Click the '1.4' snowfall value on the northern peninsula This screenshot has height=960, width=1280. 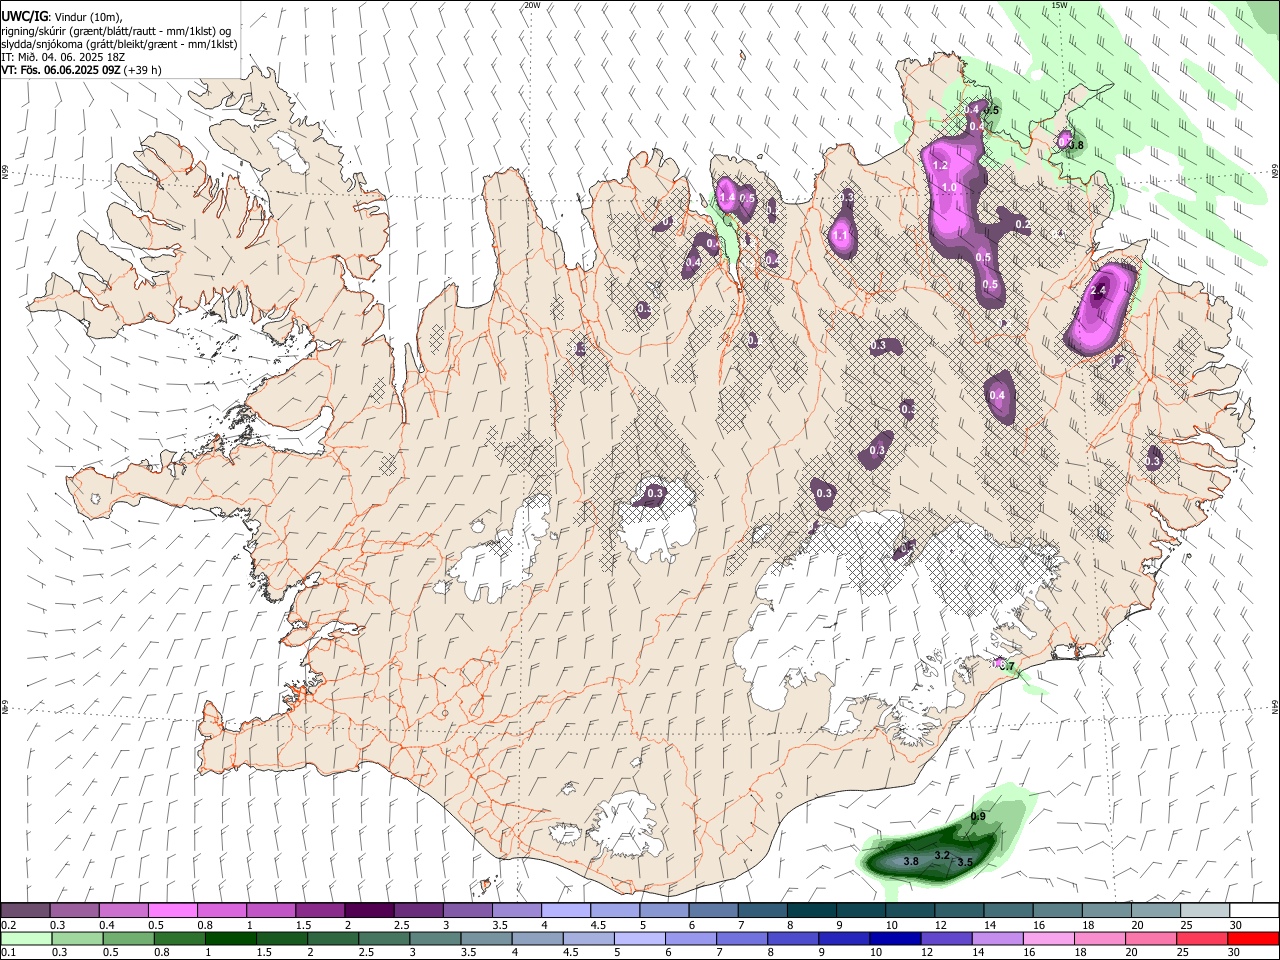(x=727, y=198)
